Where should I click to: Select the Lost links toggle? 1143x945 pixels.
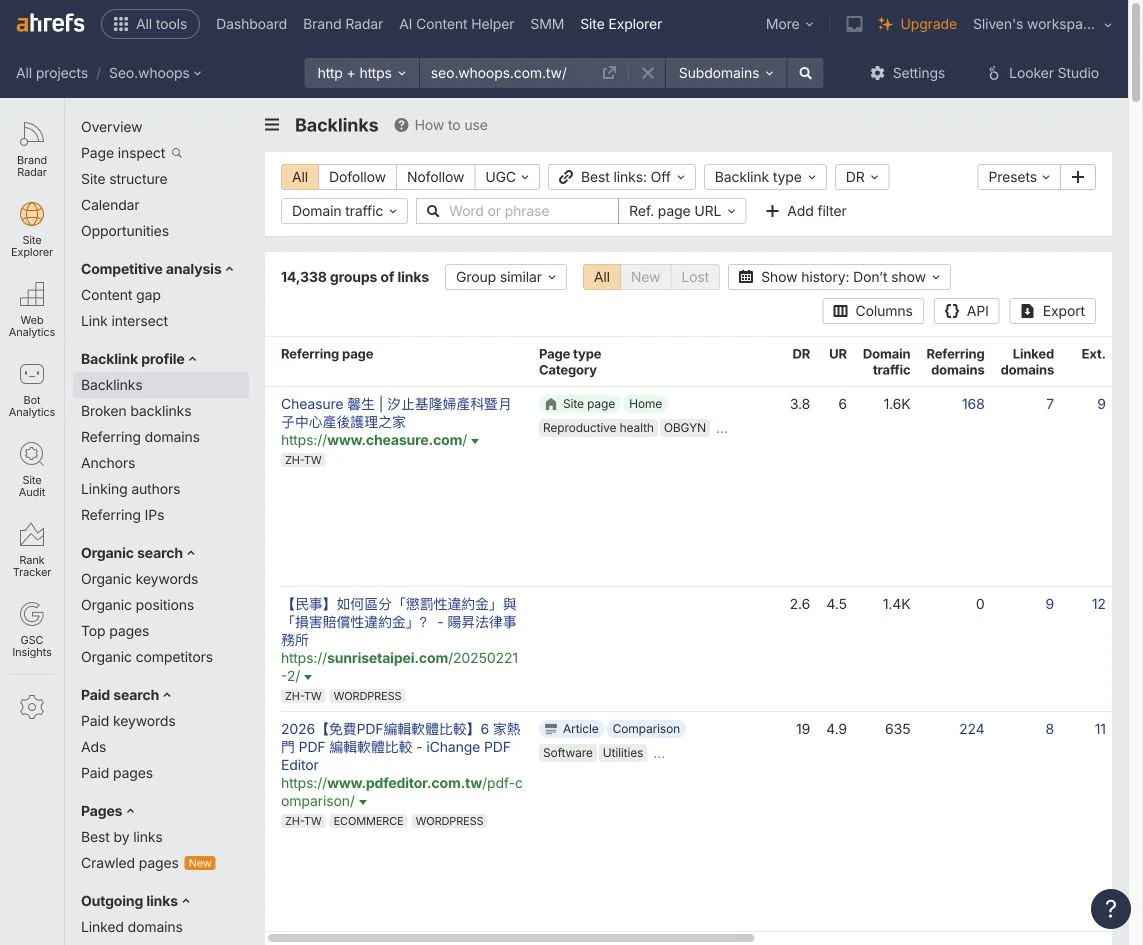[x=695, y=277]
